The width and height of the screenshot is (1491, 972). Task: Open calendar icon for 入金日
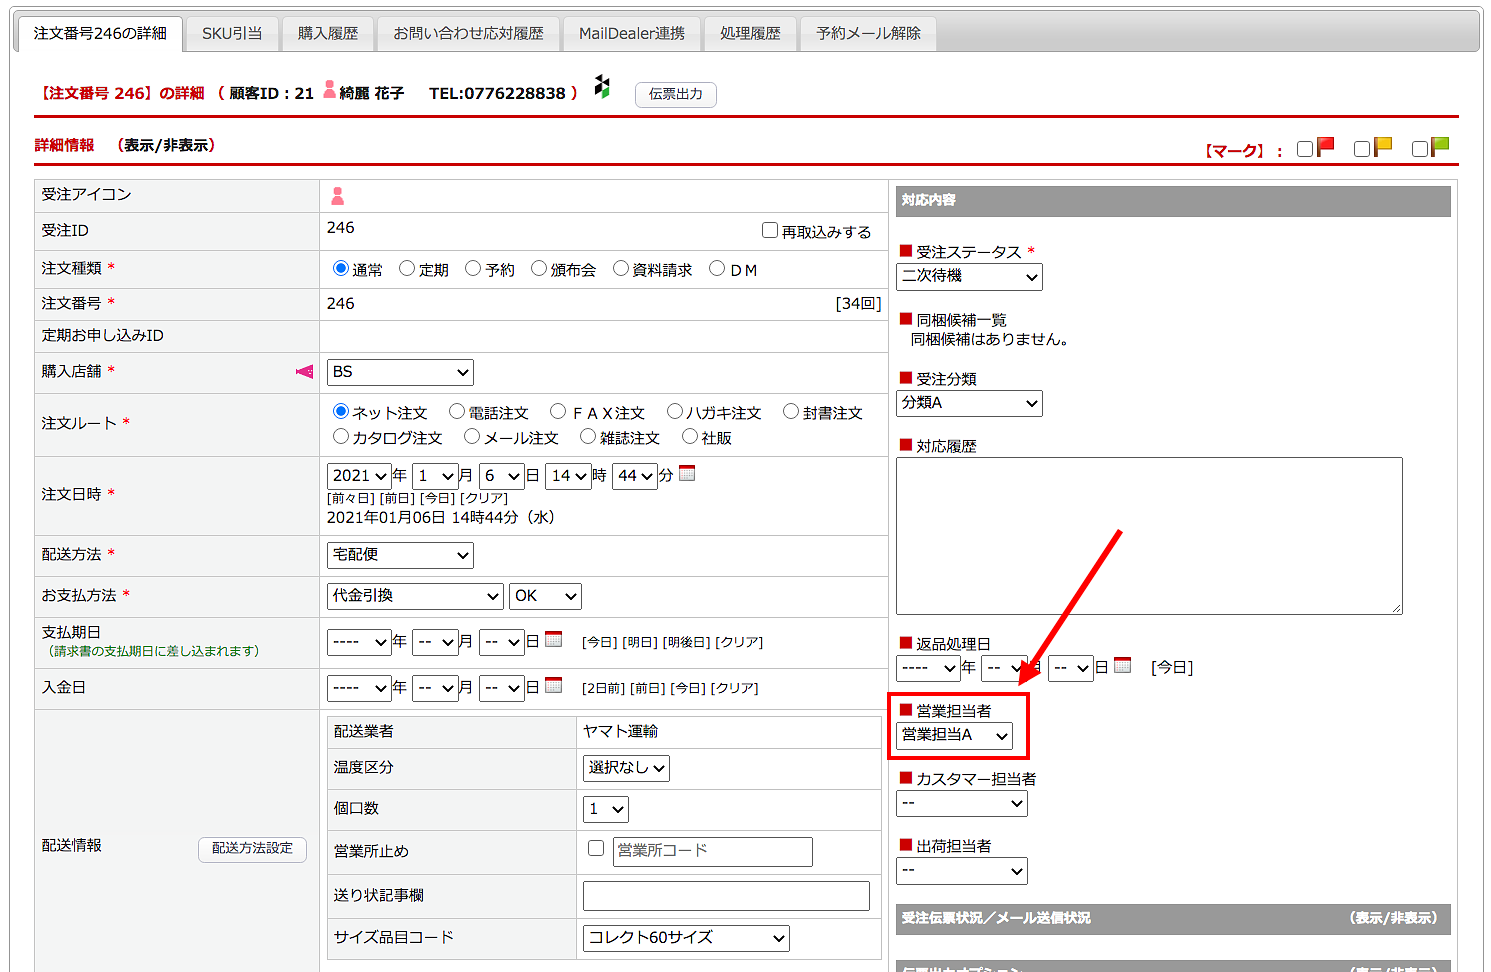(553, 686)
